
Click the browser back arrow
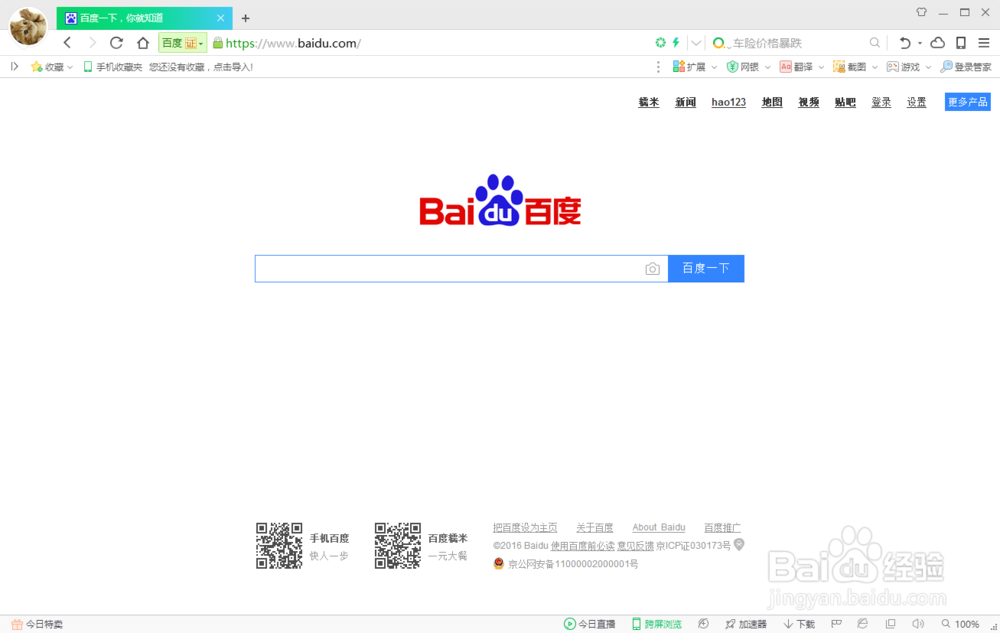pos(67,43)
